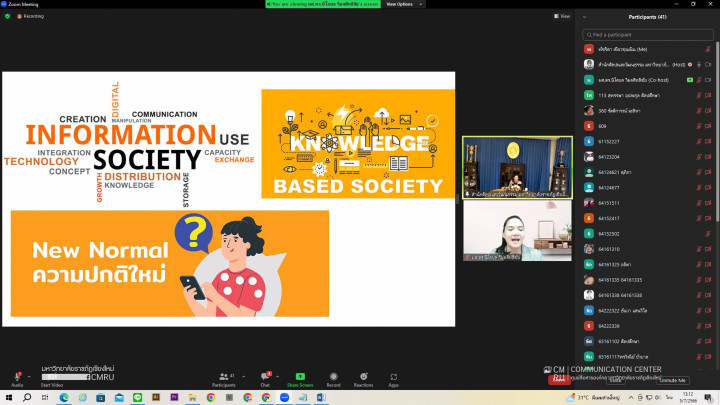Click the green 'You are viewing' screen share banner
720x405 pixels.
[323, 4]
